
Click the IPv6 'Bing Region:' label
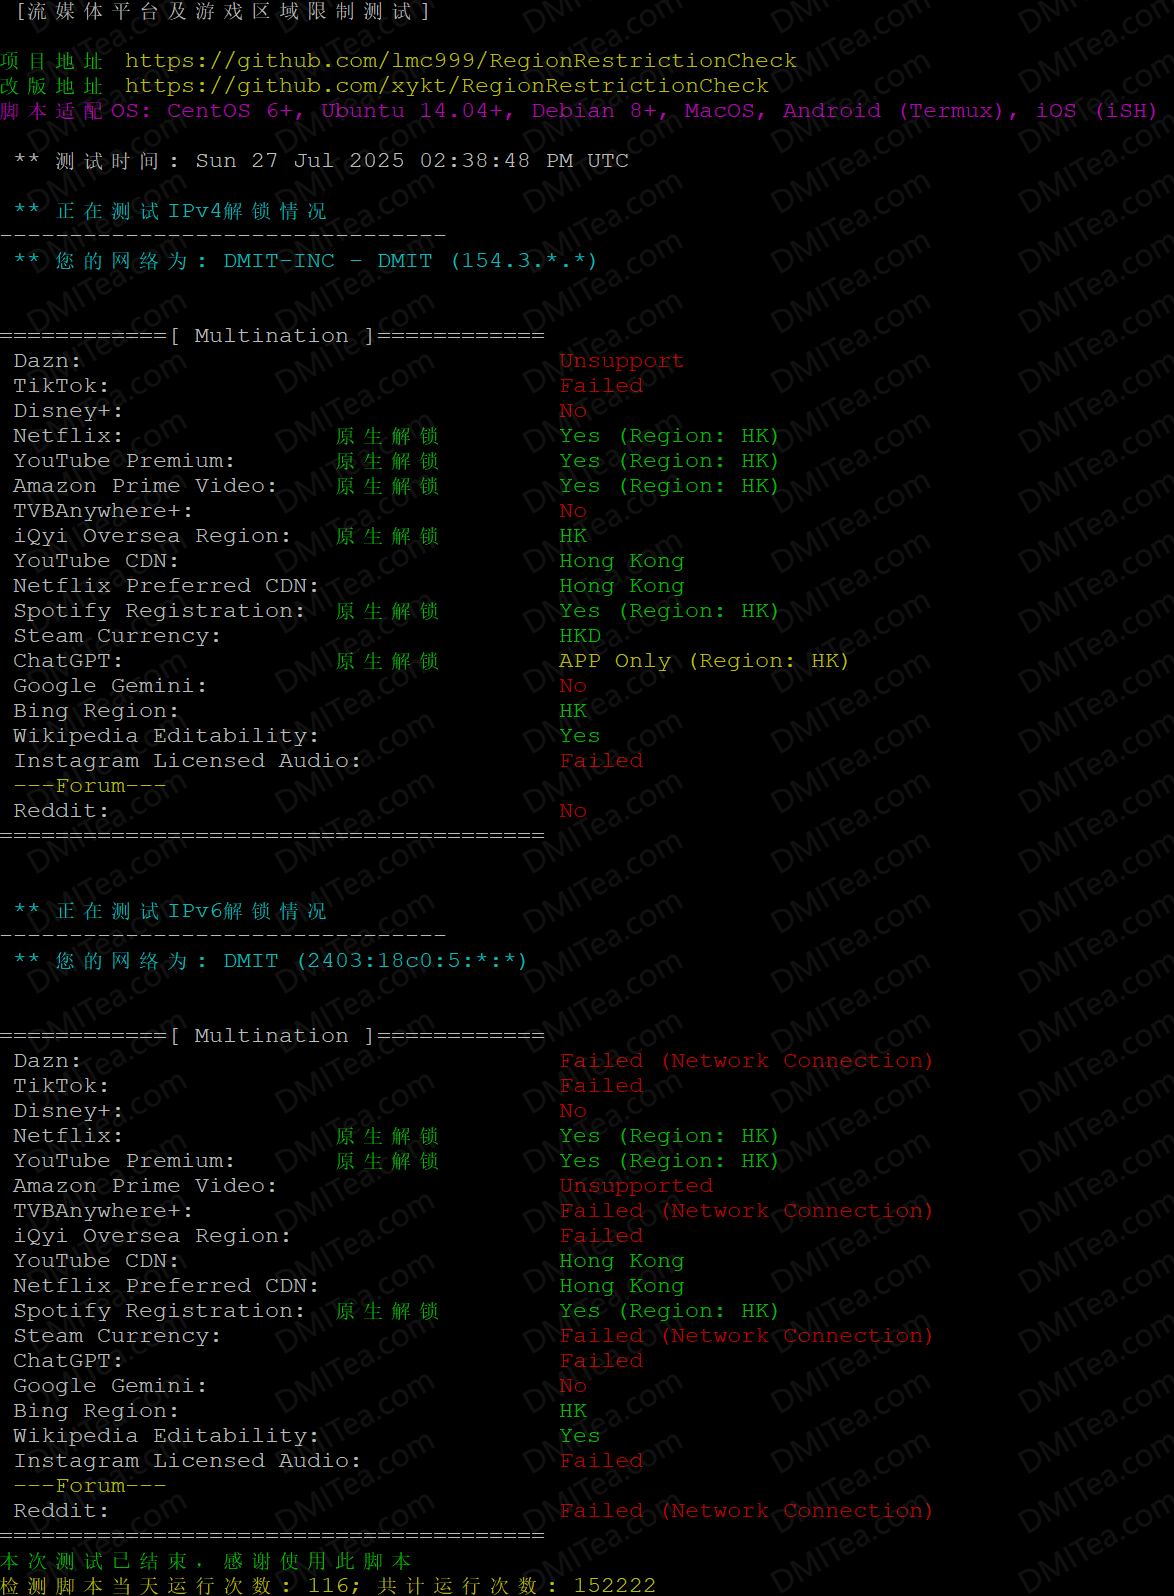click(96, 1411)
